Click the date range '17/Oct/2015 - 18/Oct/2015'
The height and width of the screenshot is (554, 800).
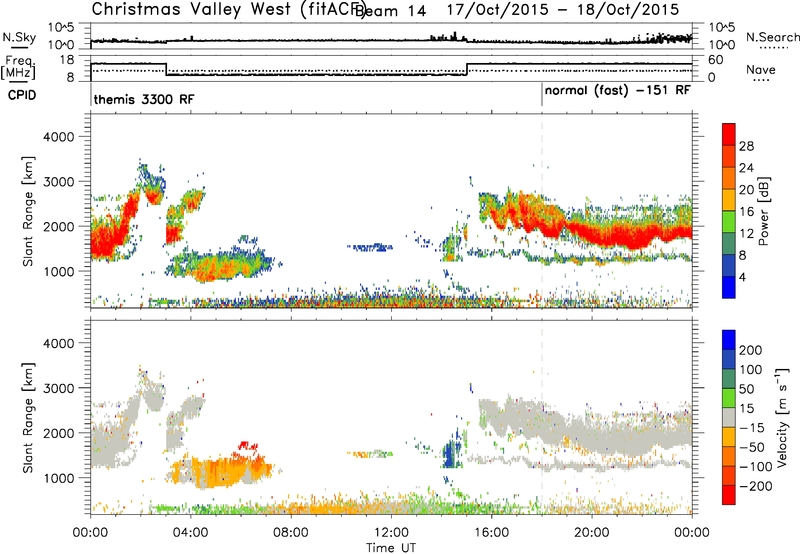tap(563, 10)
